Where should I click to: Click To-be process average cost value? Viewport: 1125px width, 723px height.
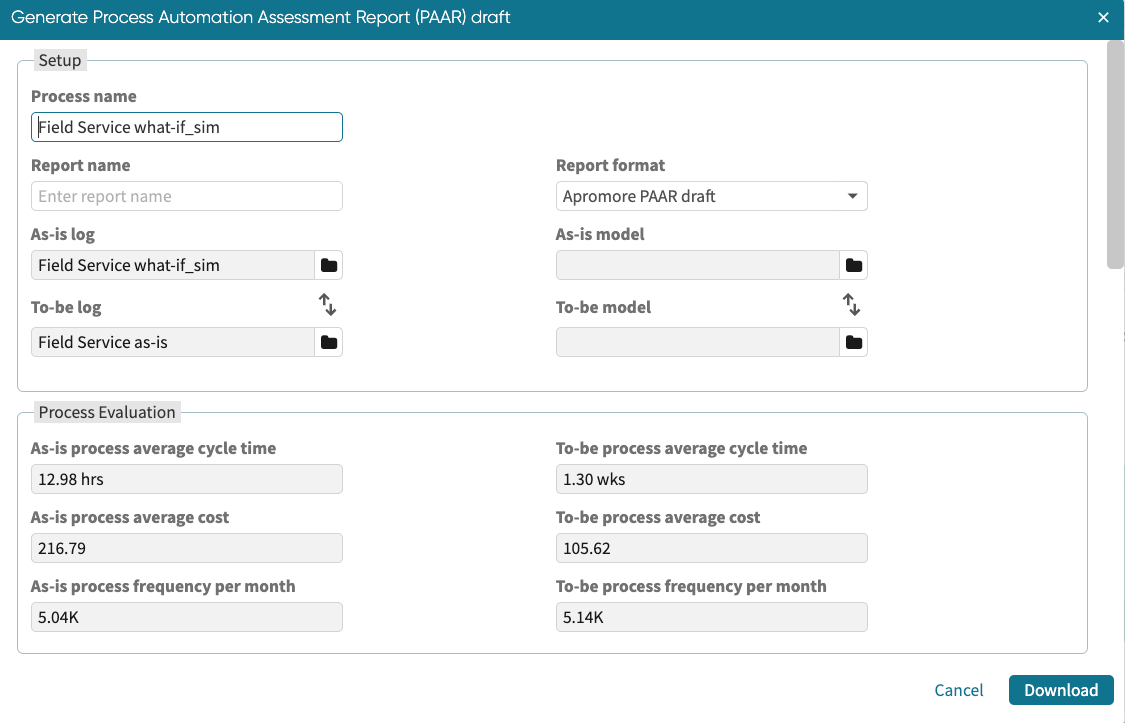pyautogui.click(x=711, y=548)
